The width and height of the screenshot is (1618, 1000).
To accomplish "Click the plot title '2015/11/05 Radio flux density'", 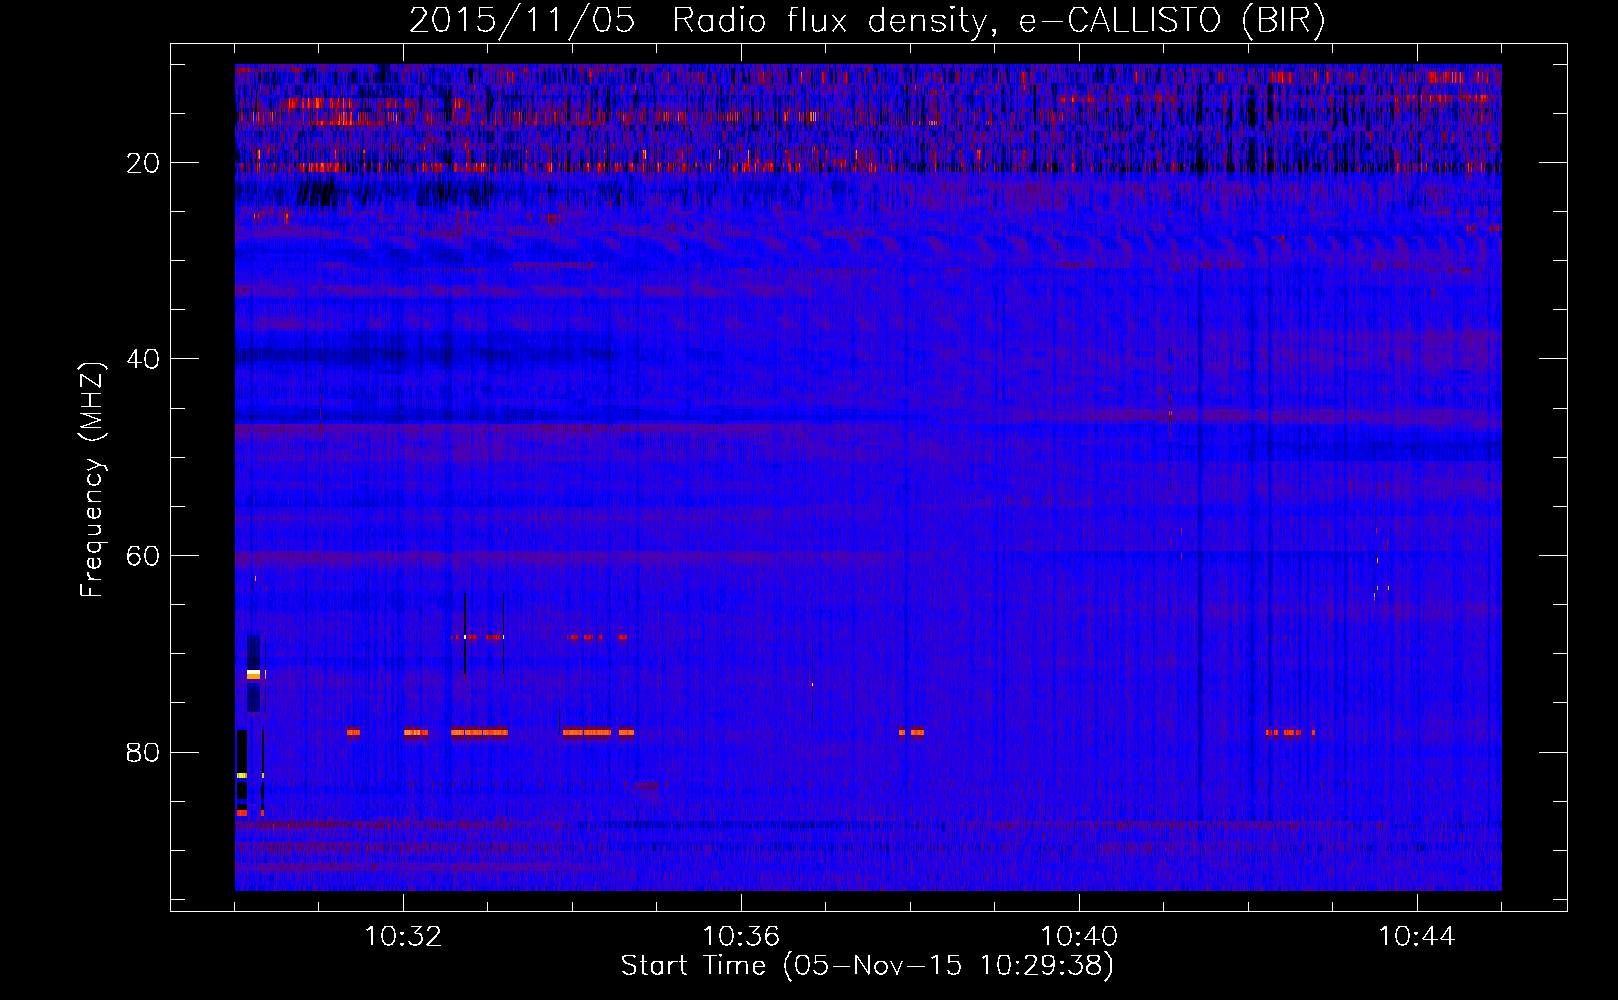I will point(867,20).
